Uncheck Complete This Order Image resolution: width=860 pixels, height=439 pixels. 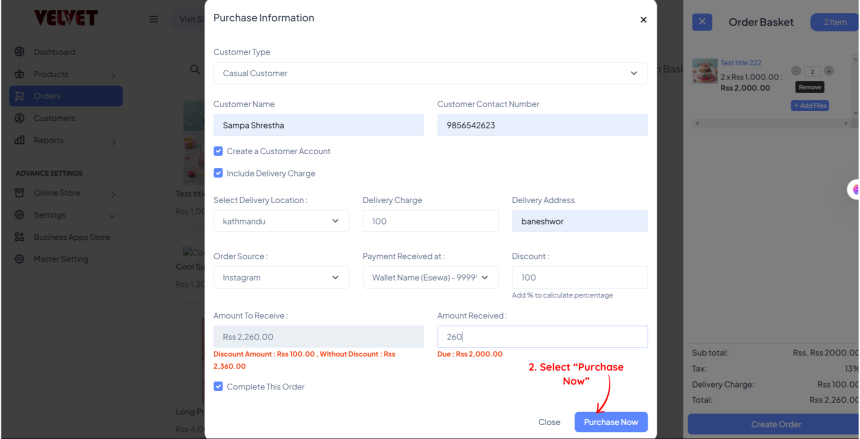click(x=219, y=386)
